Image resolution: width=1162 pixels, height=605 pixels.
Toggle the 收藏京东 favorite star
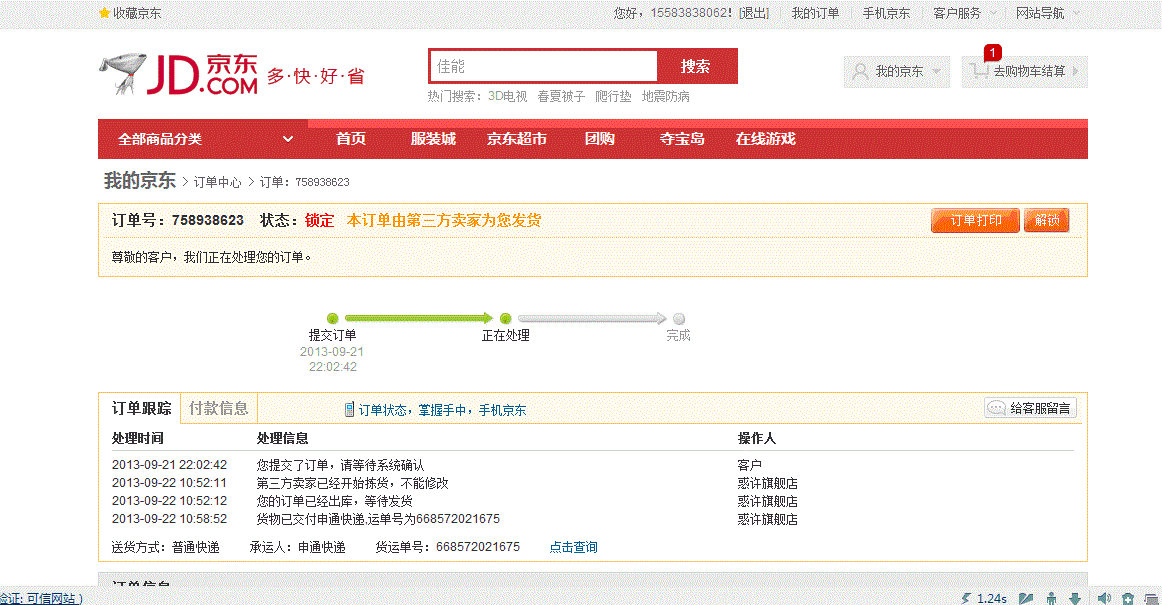(103, 13)
